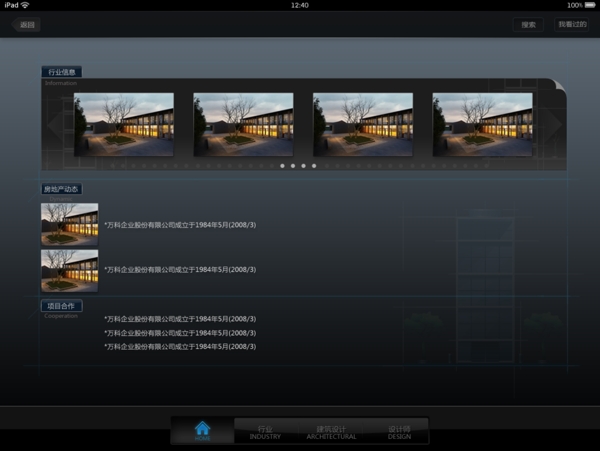The height and width of the screenshot is (451, 600).
Task: Select the first bright page dot
Action: click(x=282, y=166)
